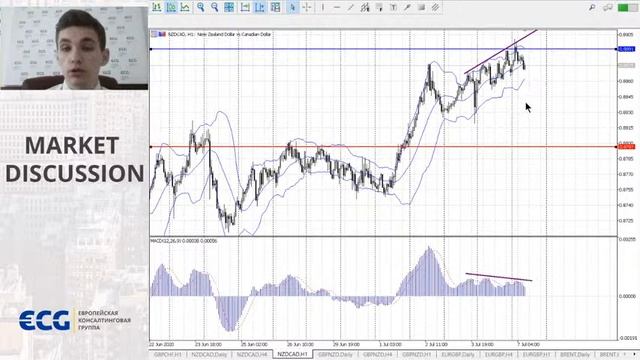Image resolution: width=640 pixels, height=360 pixels.
Task: Select the horizontal line drawing tool
Action: click(337, 7)
